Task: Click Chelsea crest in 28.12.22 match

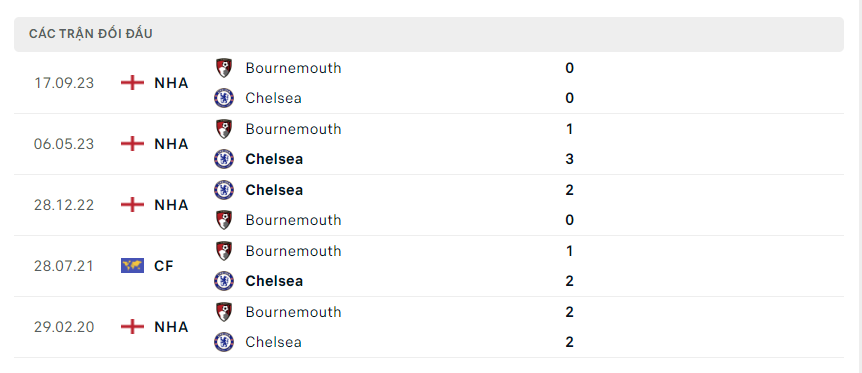Action: click(x=224, y=190)
